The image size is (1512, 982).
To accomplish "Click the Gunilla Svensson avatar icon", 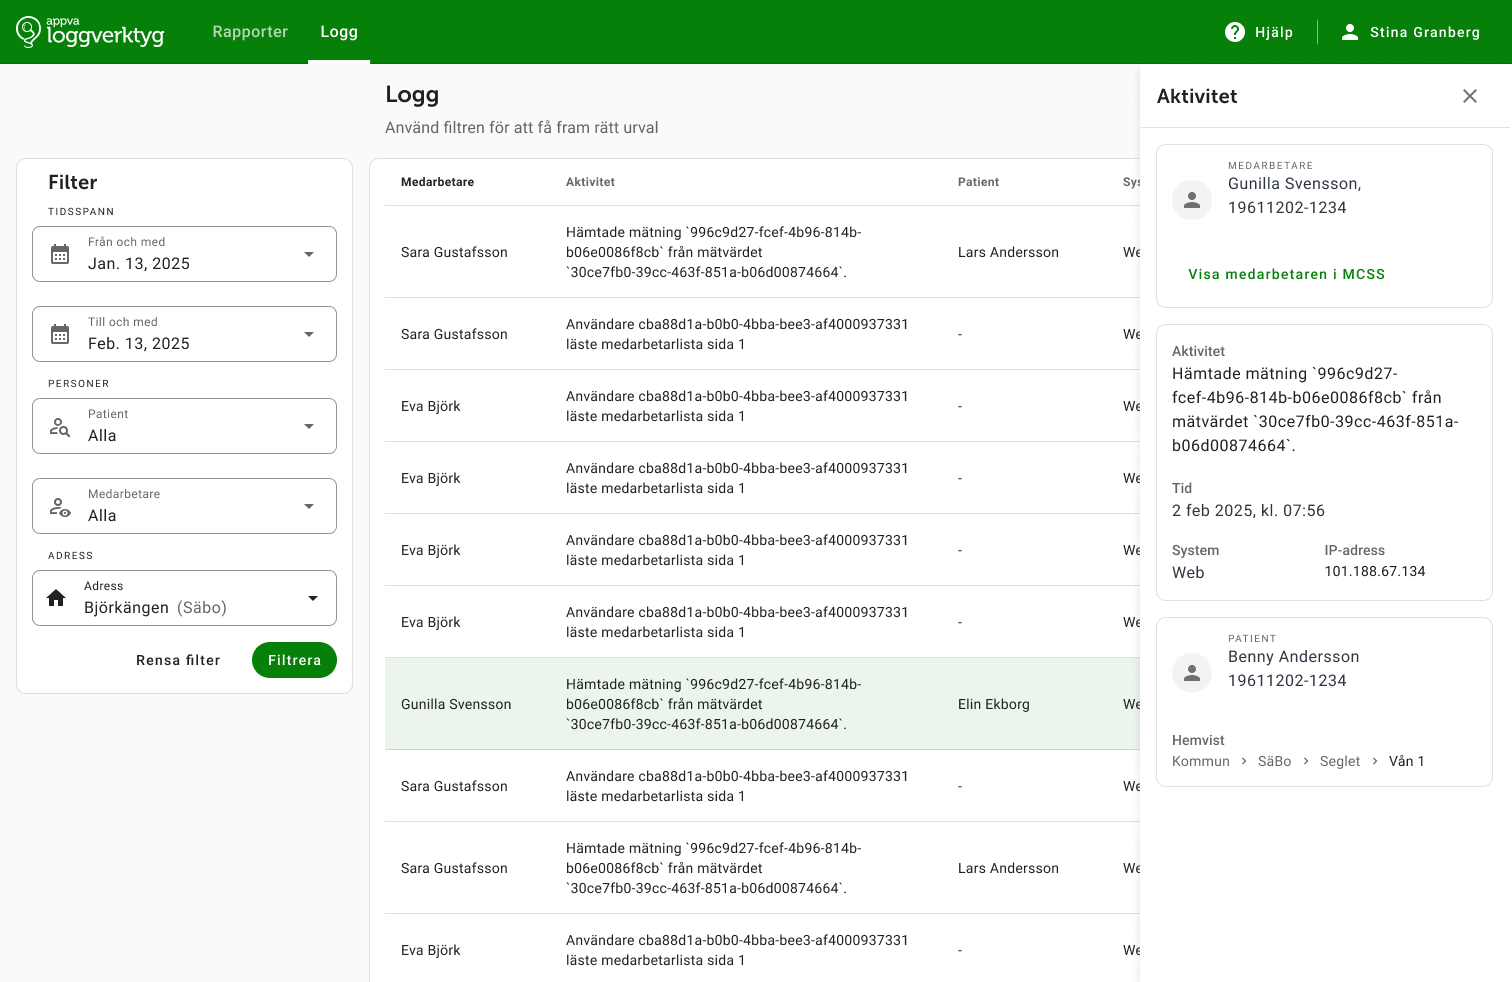I will pyautogui.click(x=1192, y=200).
